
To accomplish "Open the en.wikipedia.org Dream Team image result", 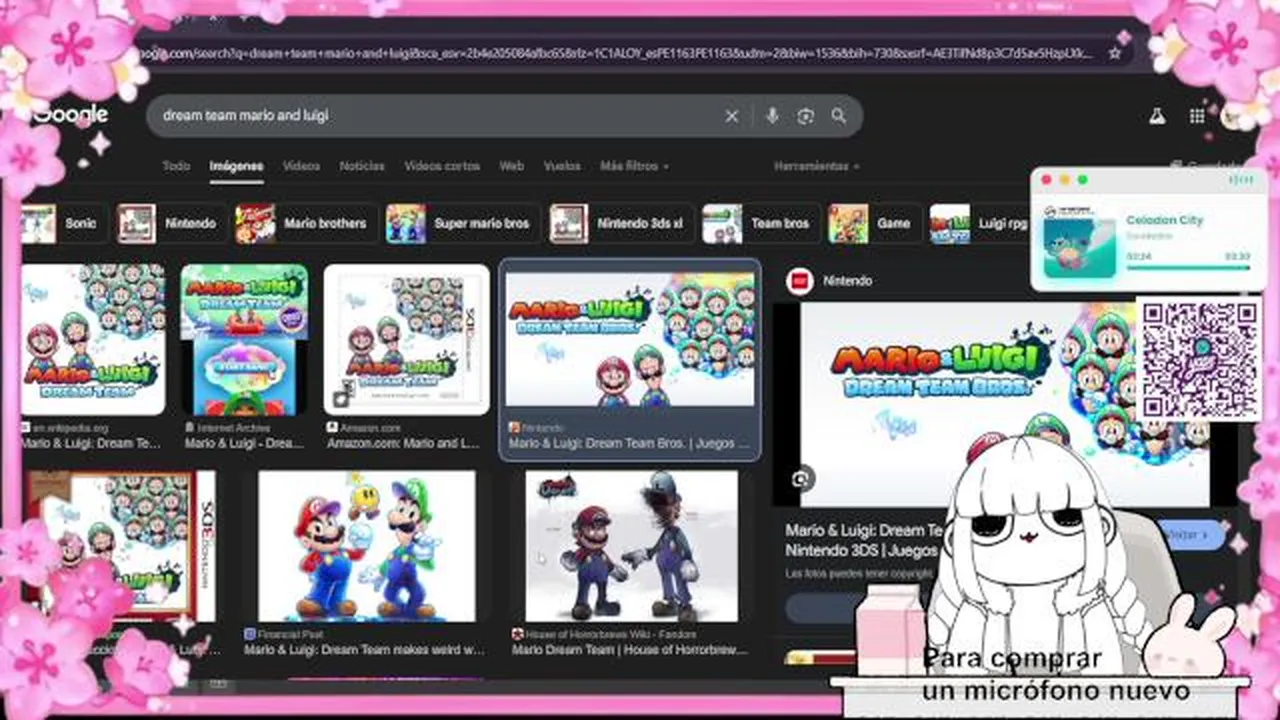I will tap(93, 340).
